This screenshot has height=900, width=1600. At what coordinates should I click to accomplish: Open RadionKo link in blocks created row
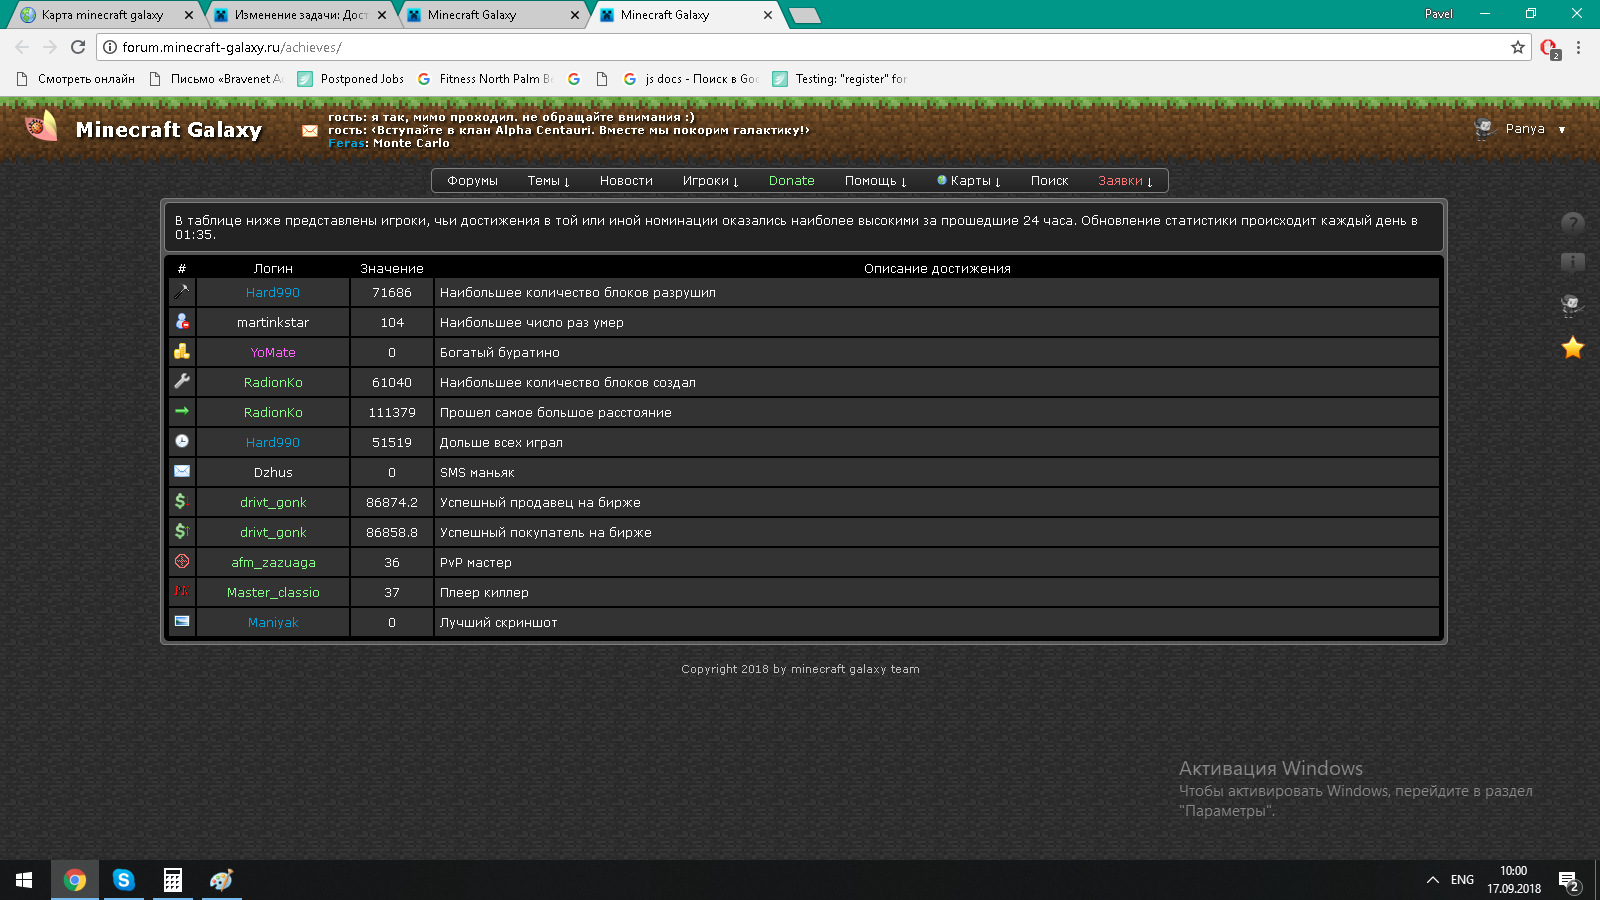point(273,383)
